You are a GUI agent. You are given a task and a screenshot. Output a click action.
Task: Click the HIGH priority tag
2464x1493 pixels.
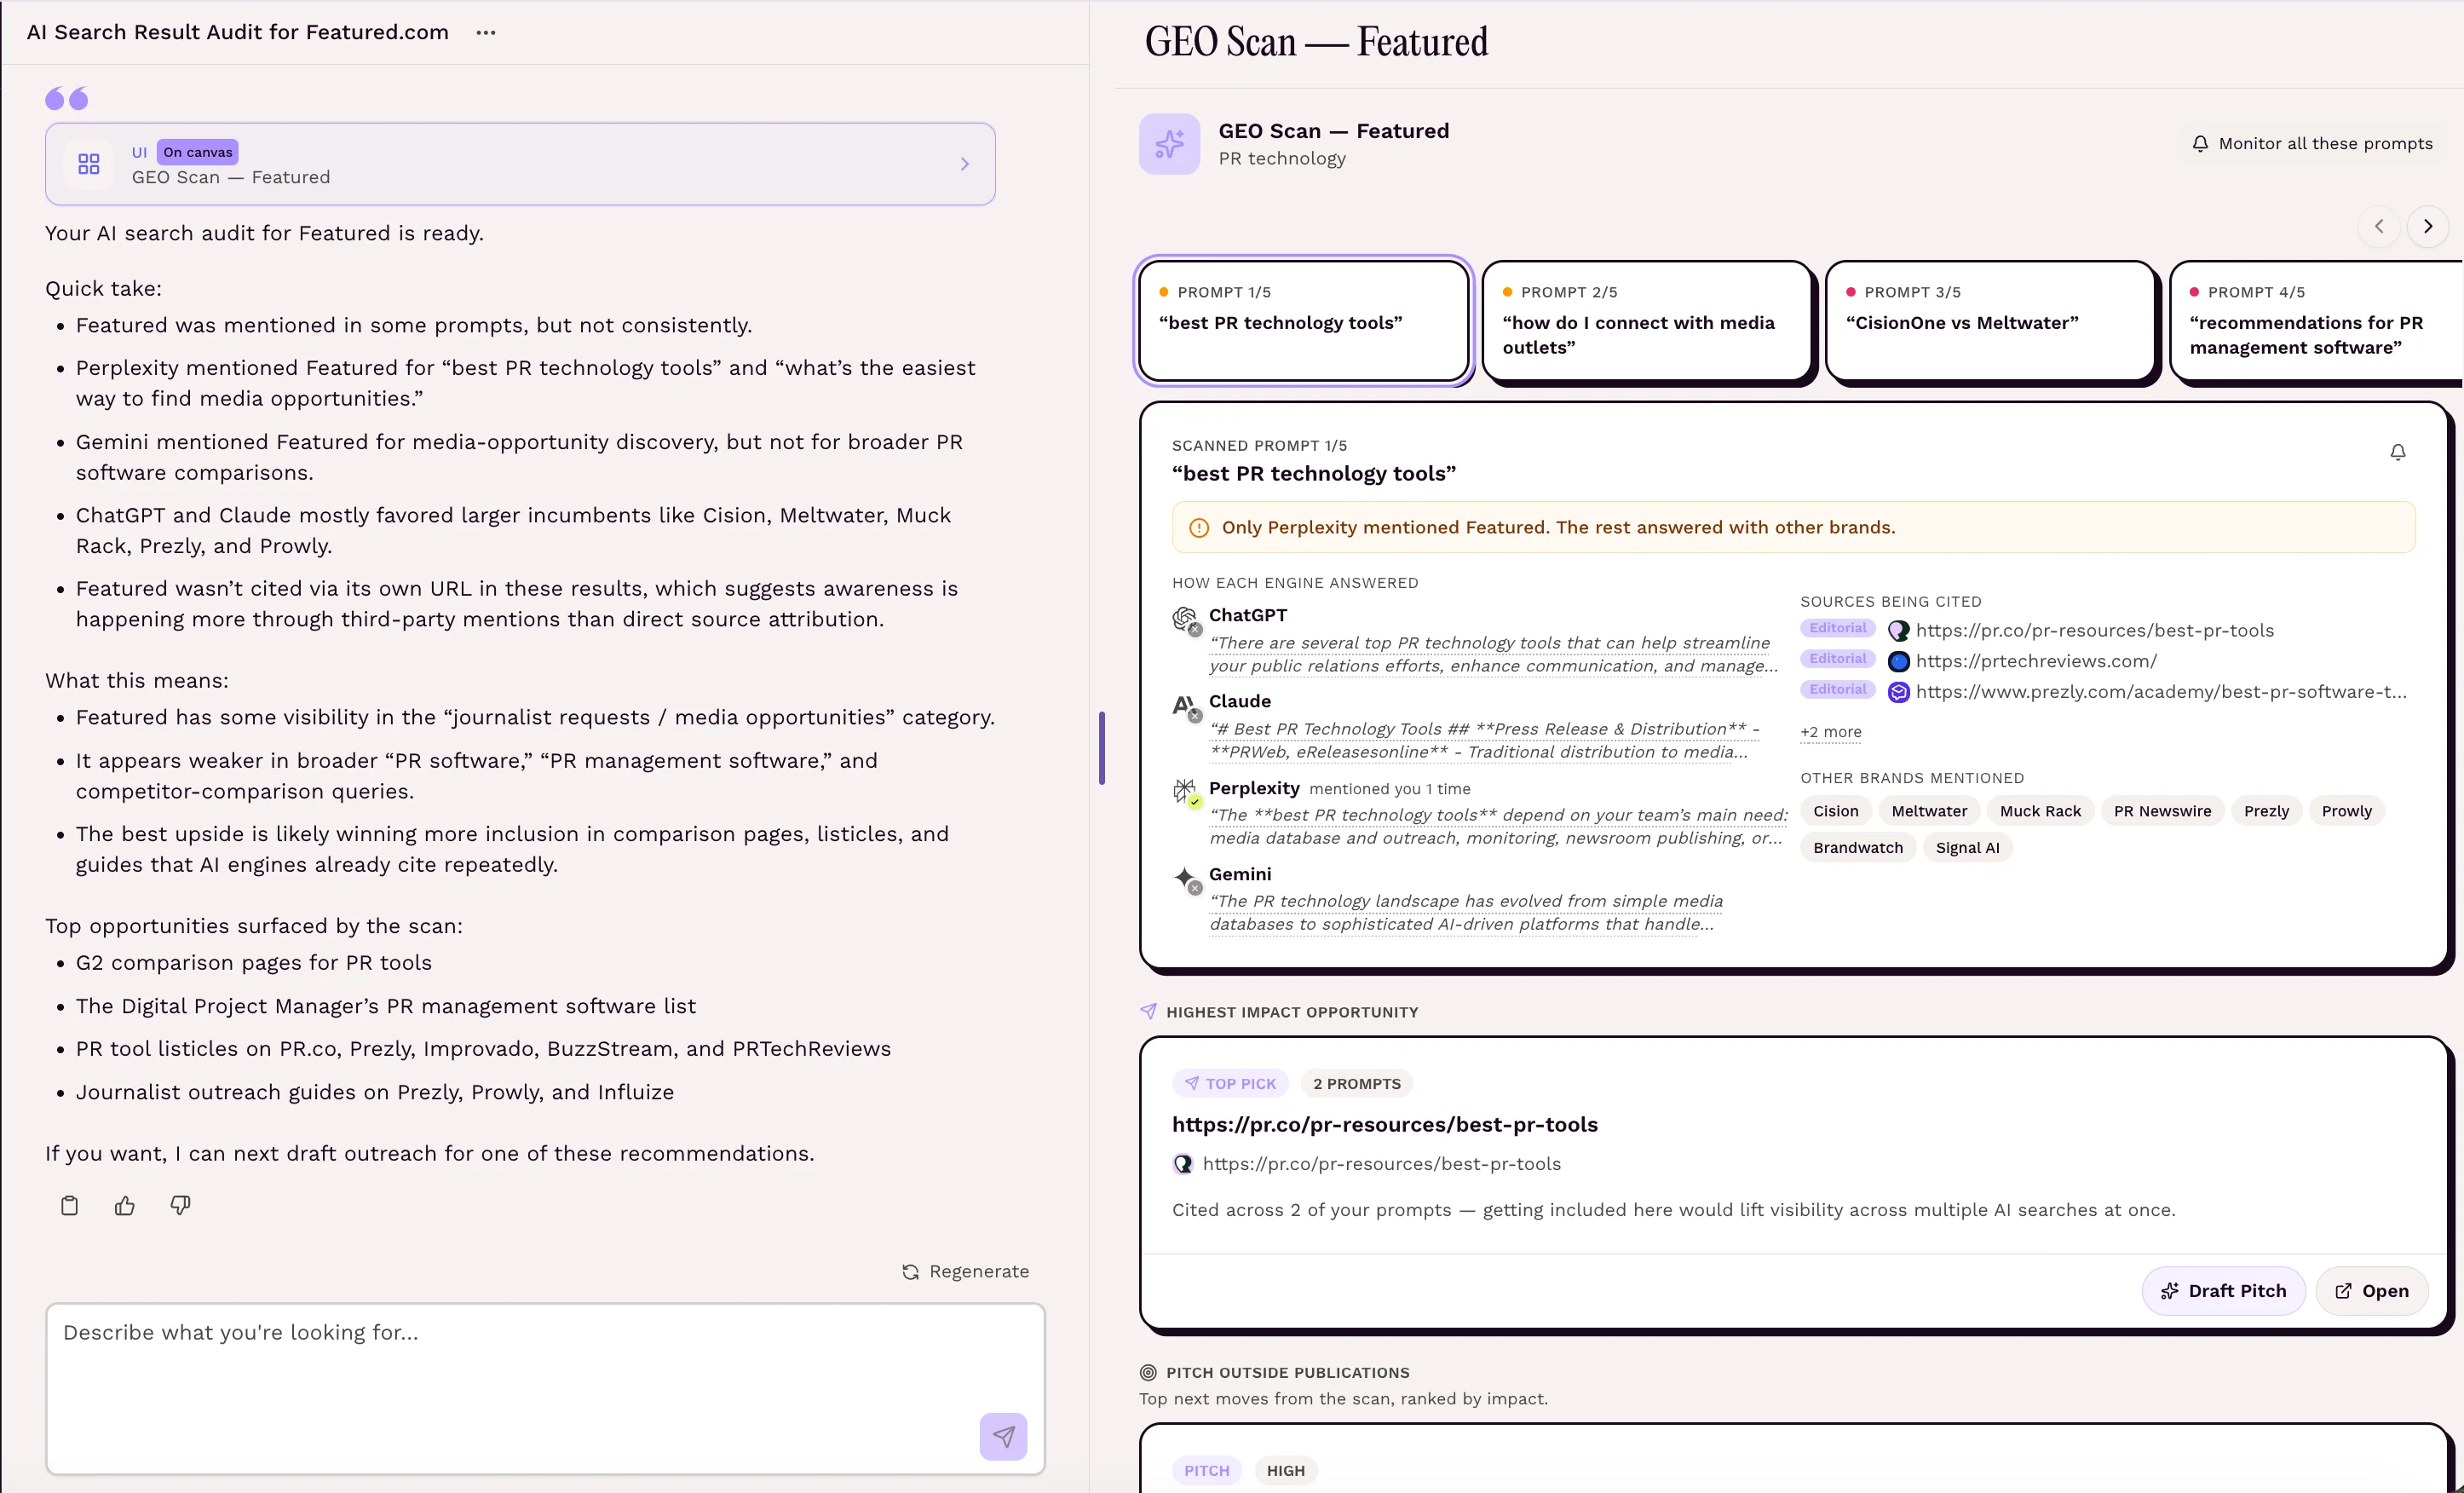[x=1285, y=1471]
